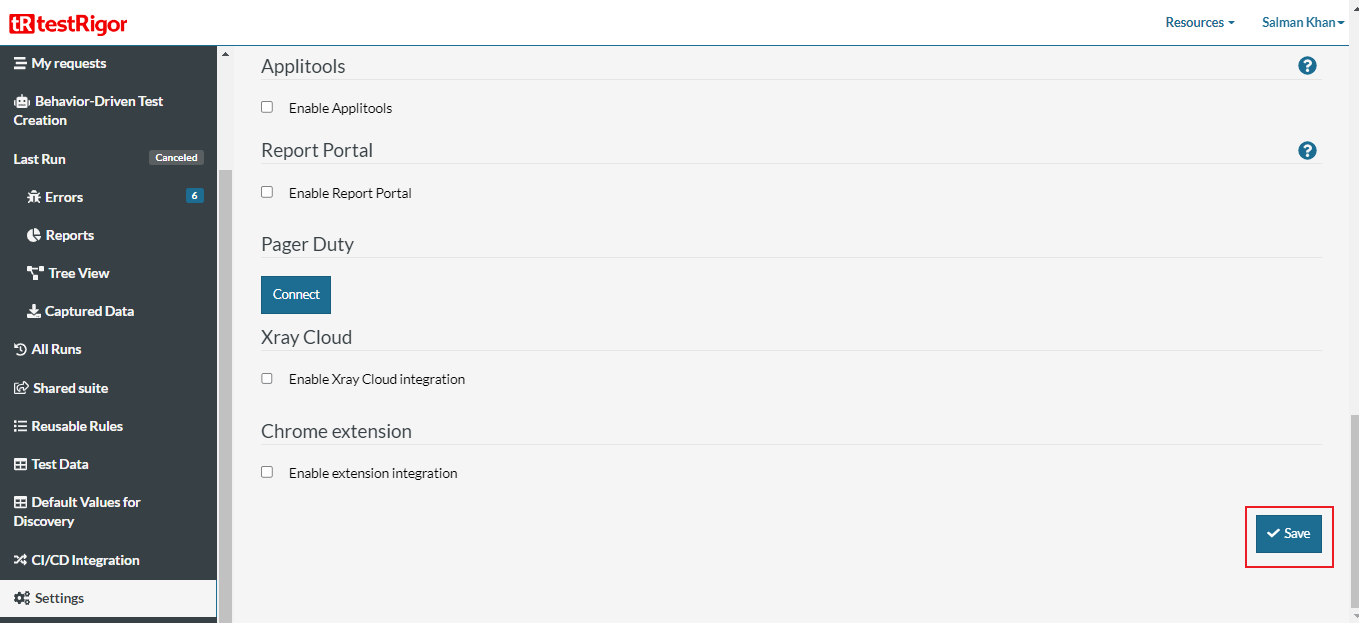Viewport: 1359px width, 623px height.
Task: Save the integration settings
Action: point(1288,533)
